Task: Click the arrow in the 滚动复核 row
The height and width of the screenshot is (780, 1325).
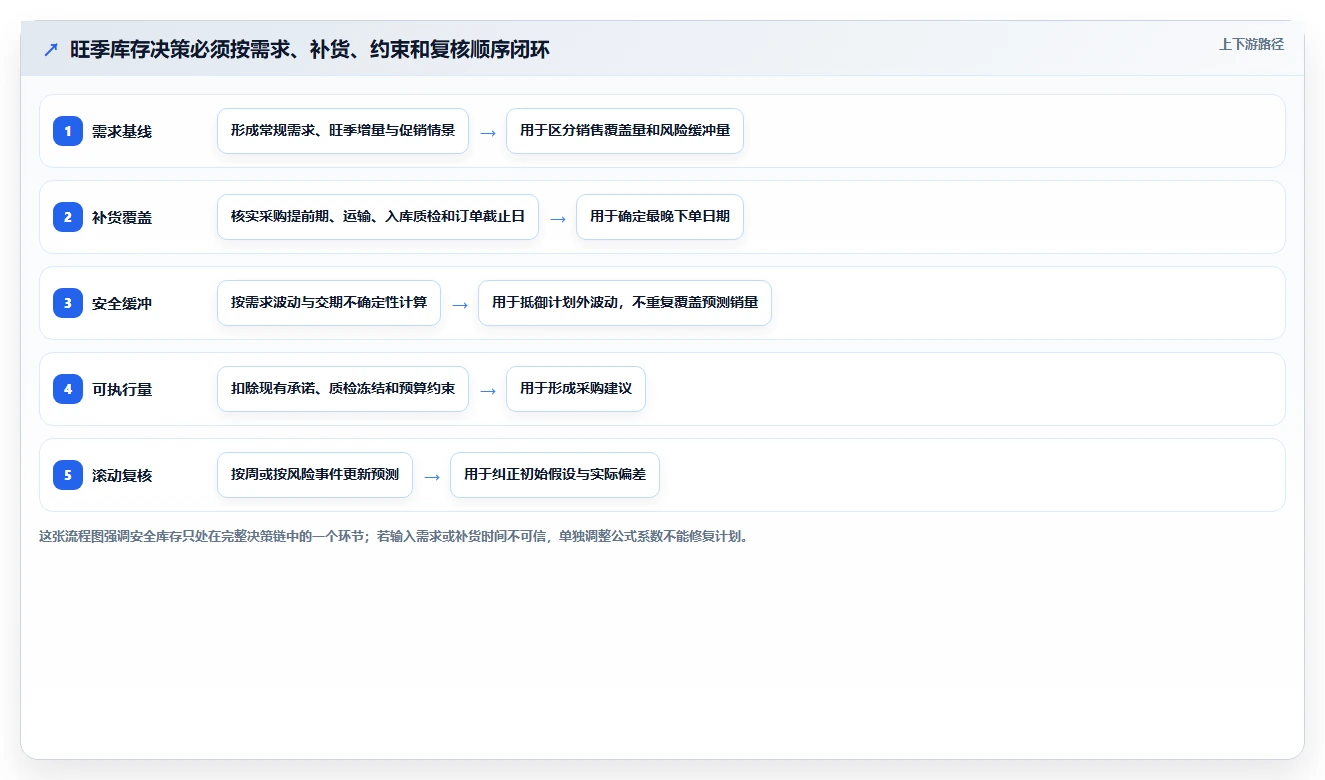Action: click(432, 476)
